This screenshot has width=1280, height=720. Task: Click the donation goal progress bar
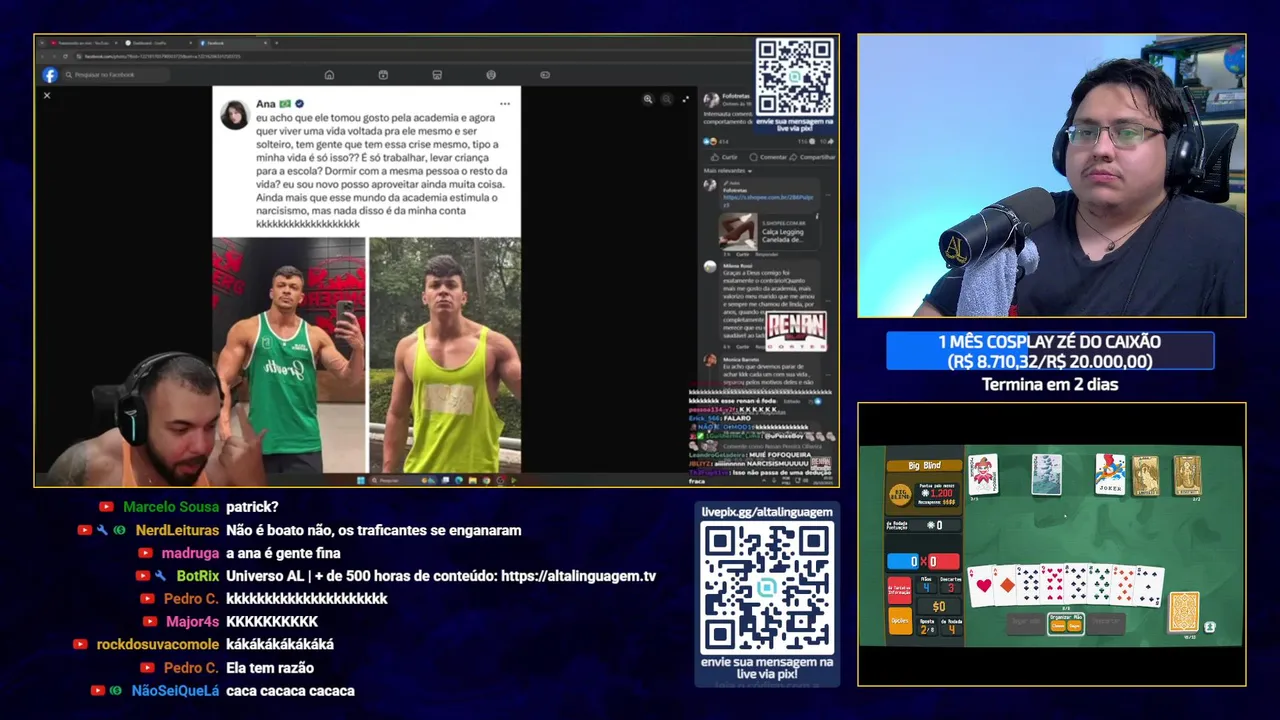pyautogui.click(x=1050, y=352)
